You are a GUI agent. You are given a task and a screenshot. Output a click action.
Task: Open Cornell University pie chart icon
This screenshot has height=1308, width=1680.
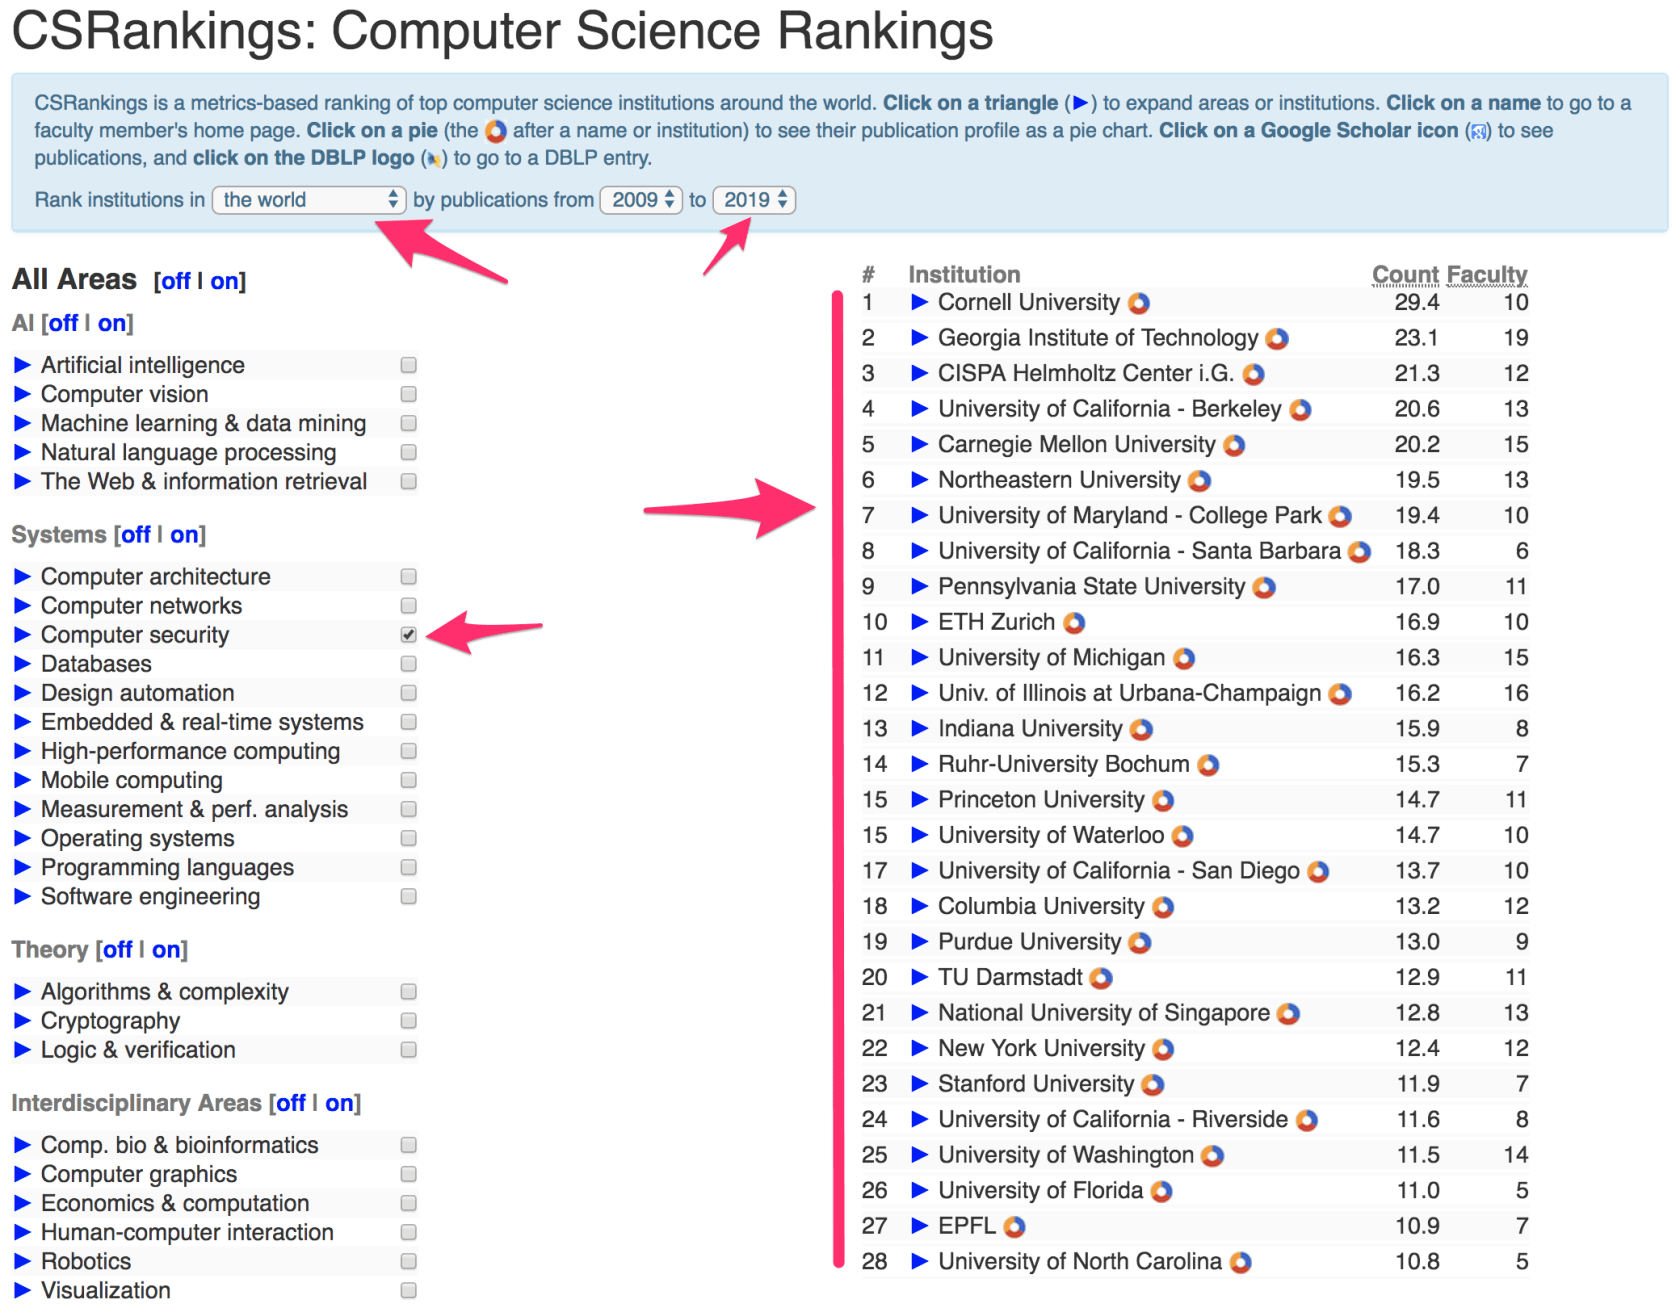coord(1139,303)
